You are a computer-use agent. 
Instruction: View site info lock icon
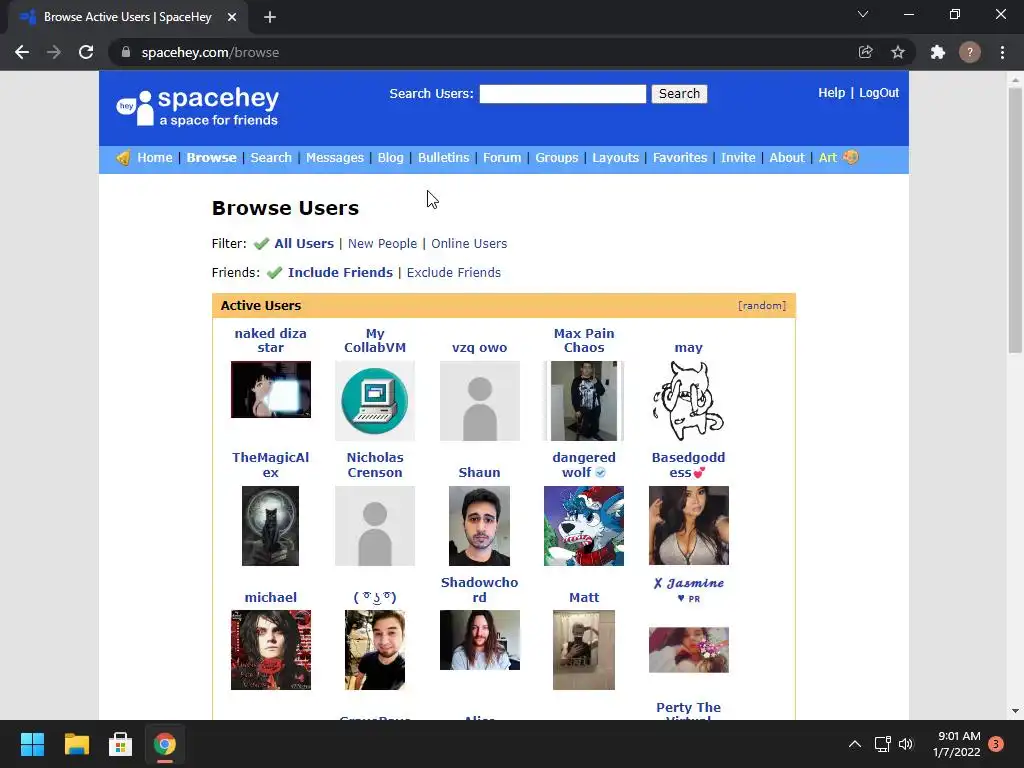126,52
